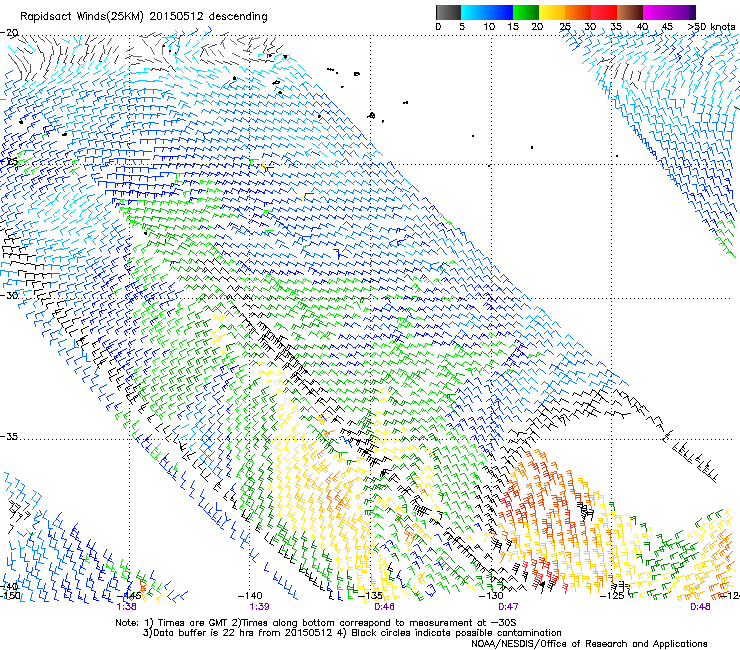Click the legend label ">50 knots"
This screenshot has height=650, width=740.
tap(711, 26)
